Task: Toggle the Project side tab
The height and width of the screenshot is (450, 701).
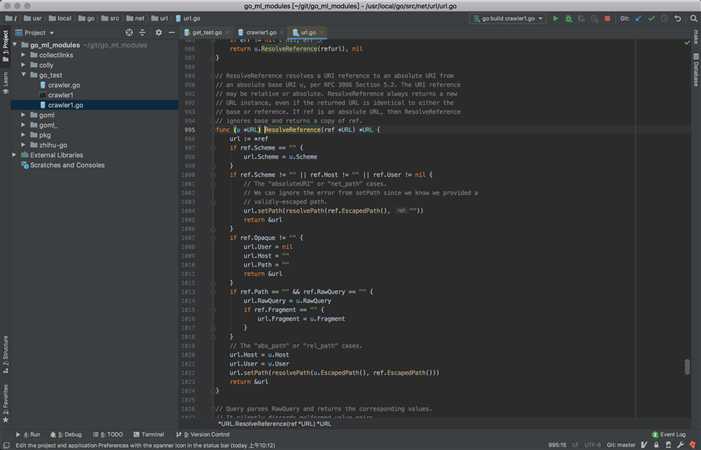Action: click(x=5, y=46)
